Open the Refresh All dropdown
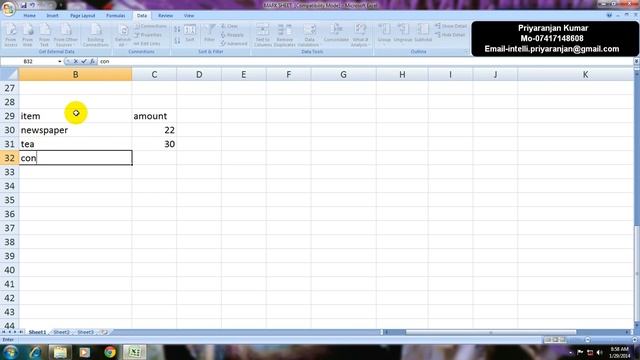Image resolution: width=640 pixels, height=360 pixels. click(122, 35)
